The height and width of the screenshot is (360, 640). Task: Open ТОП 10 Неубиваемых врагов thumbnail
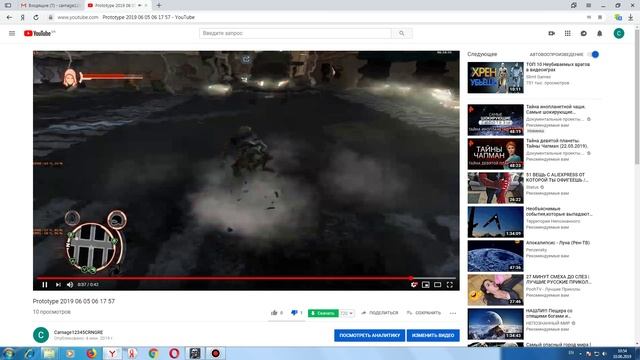tap(495, 78)
